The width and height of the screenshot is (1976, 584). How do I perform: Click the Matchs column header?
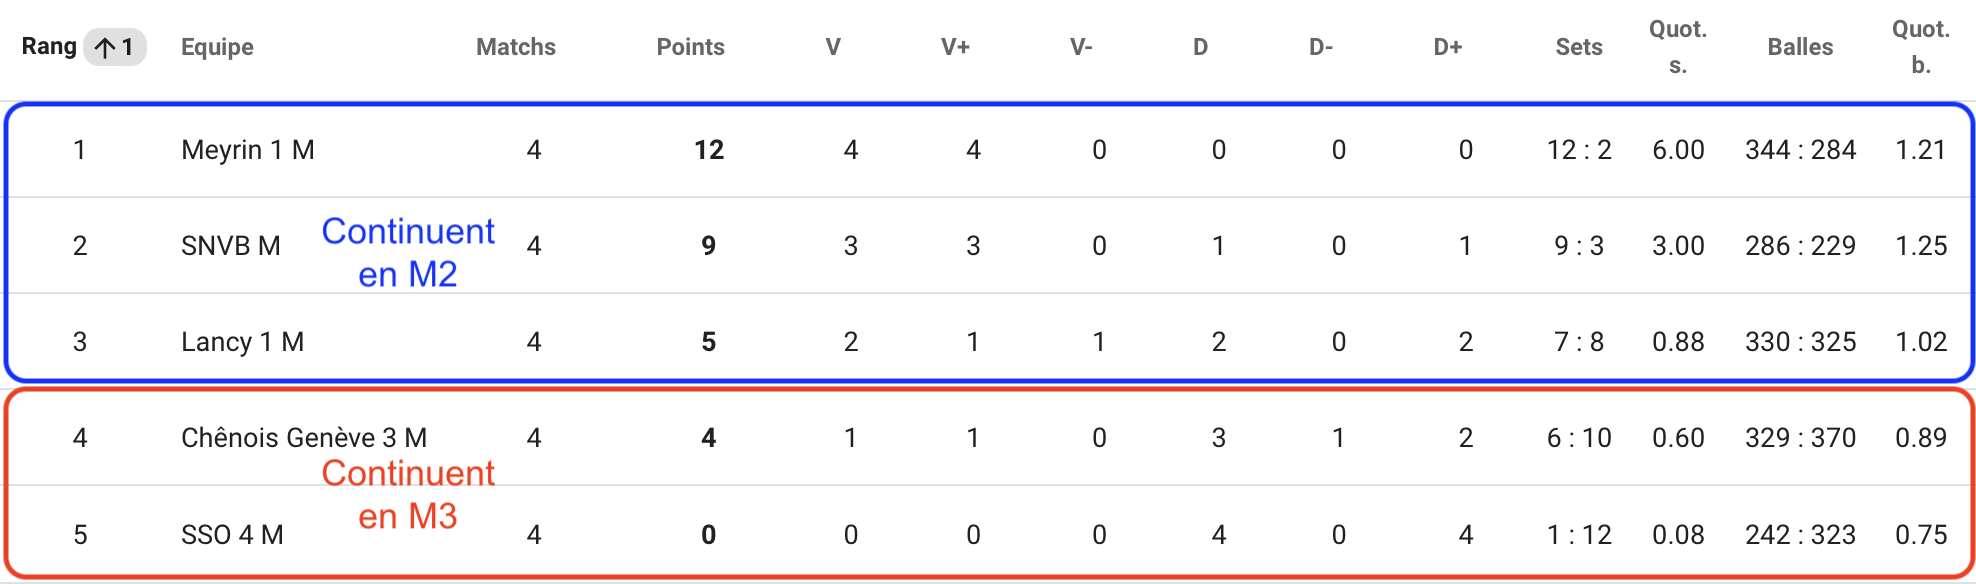tap(515, 47)
